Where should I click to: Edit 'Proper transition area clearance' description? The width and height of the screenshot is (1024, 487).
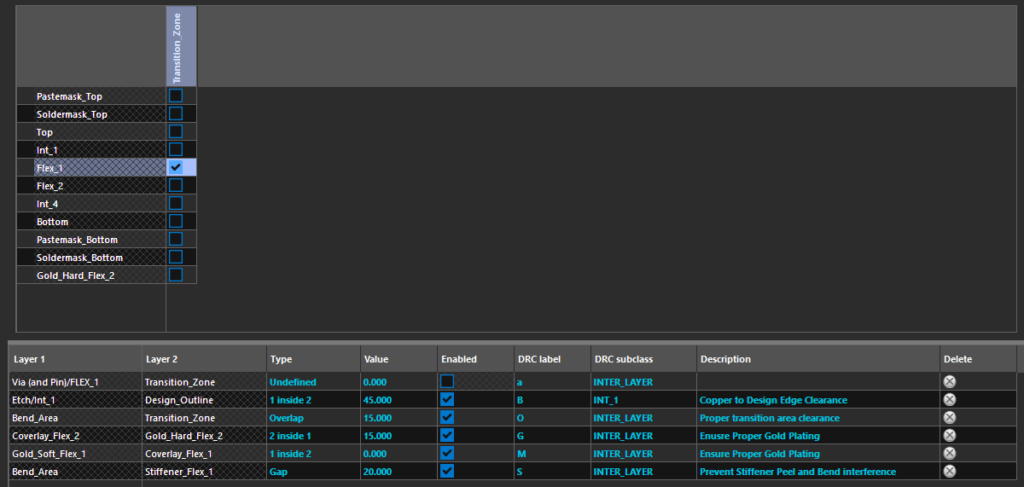pyautogui.click(x=818, y=418)
